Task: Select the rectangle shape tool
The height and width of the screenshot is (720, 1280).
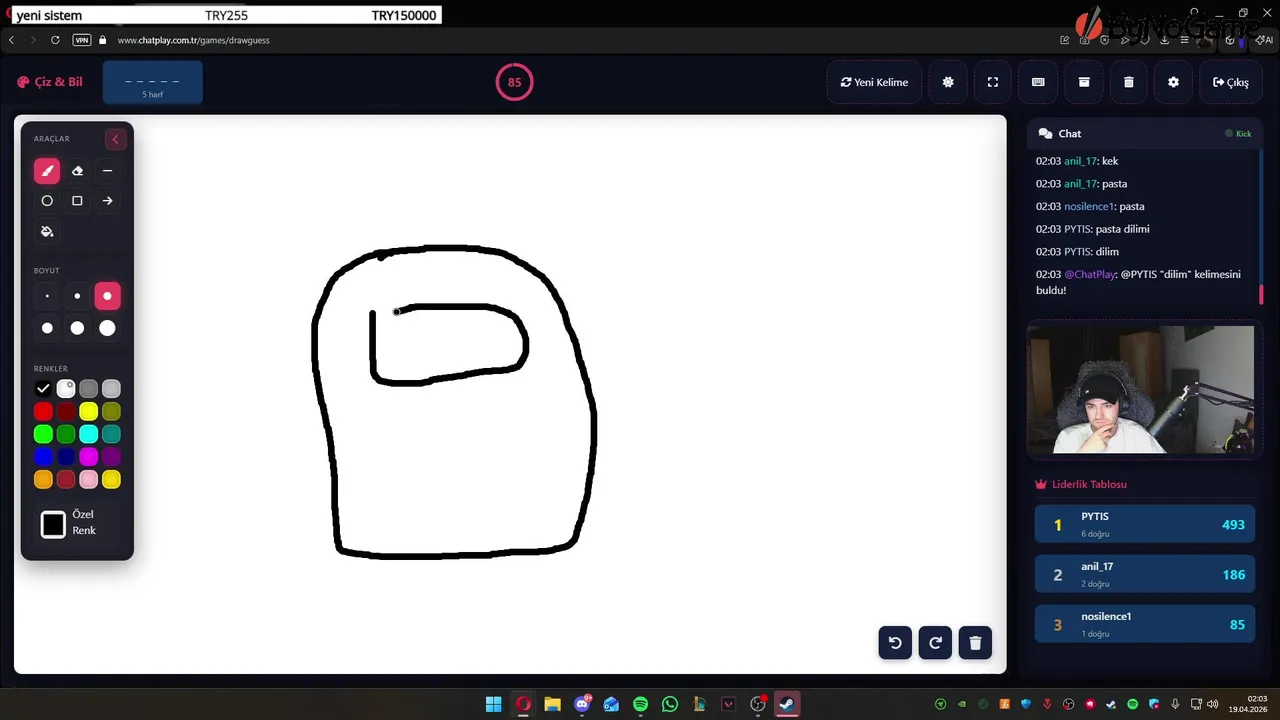Action: [x=77, y=201]
